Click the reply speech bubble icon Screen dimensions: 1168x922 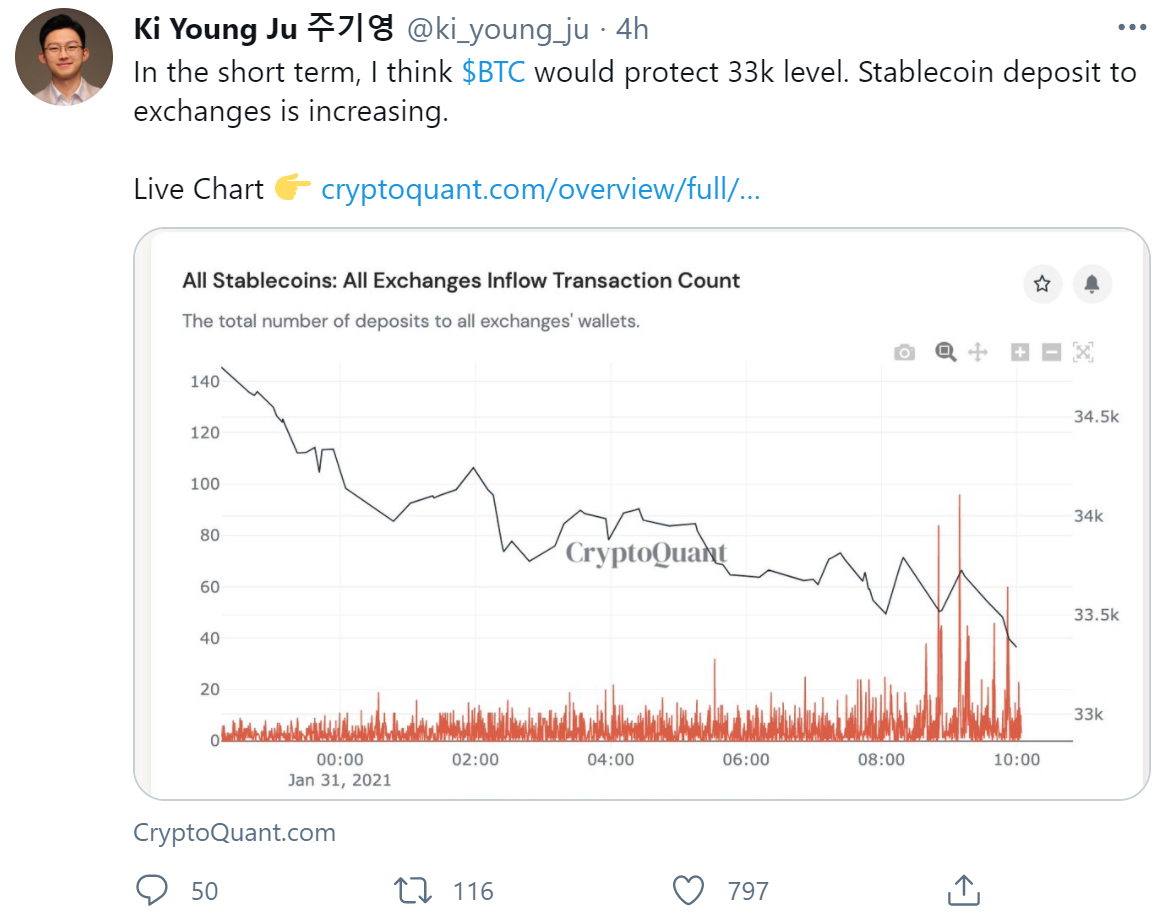pos(152,890)
